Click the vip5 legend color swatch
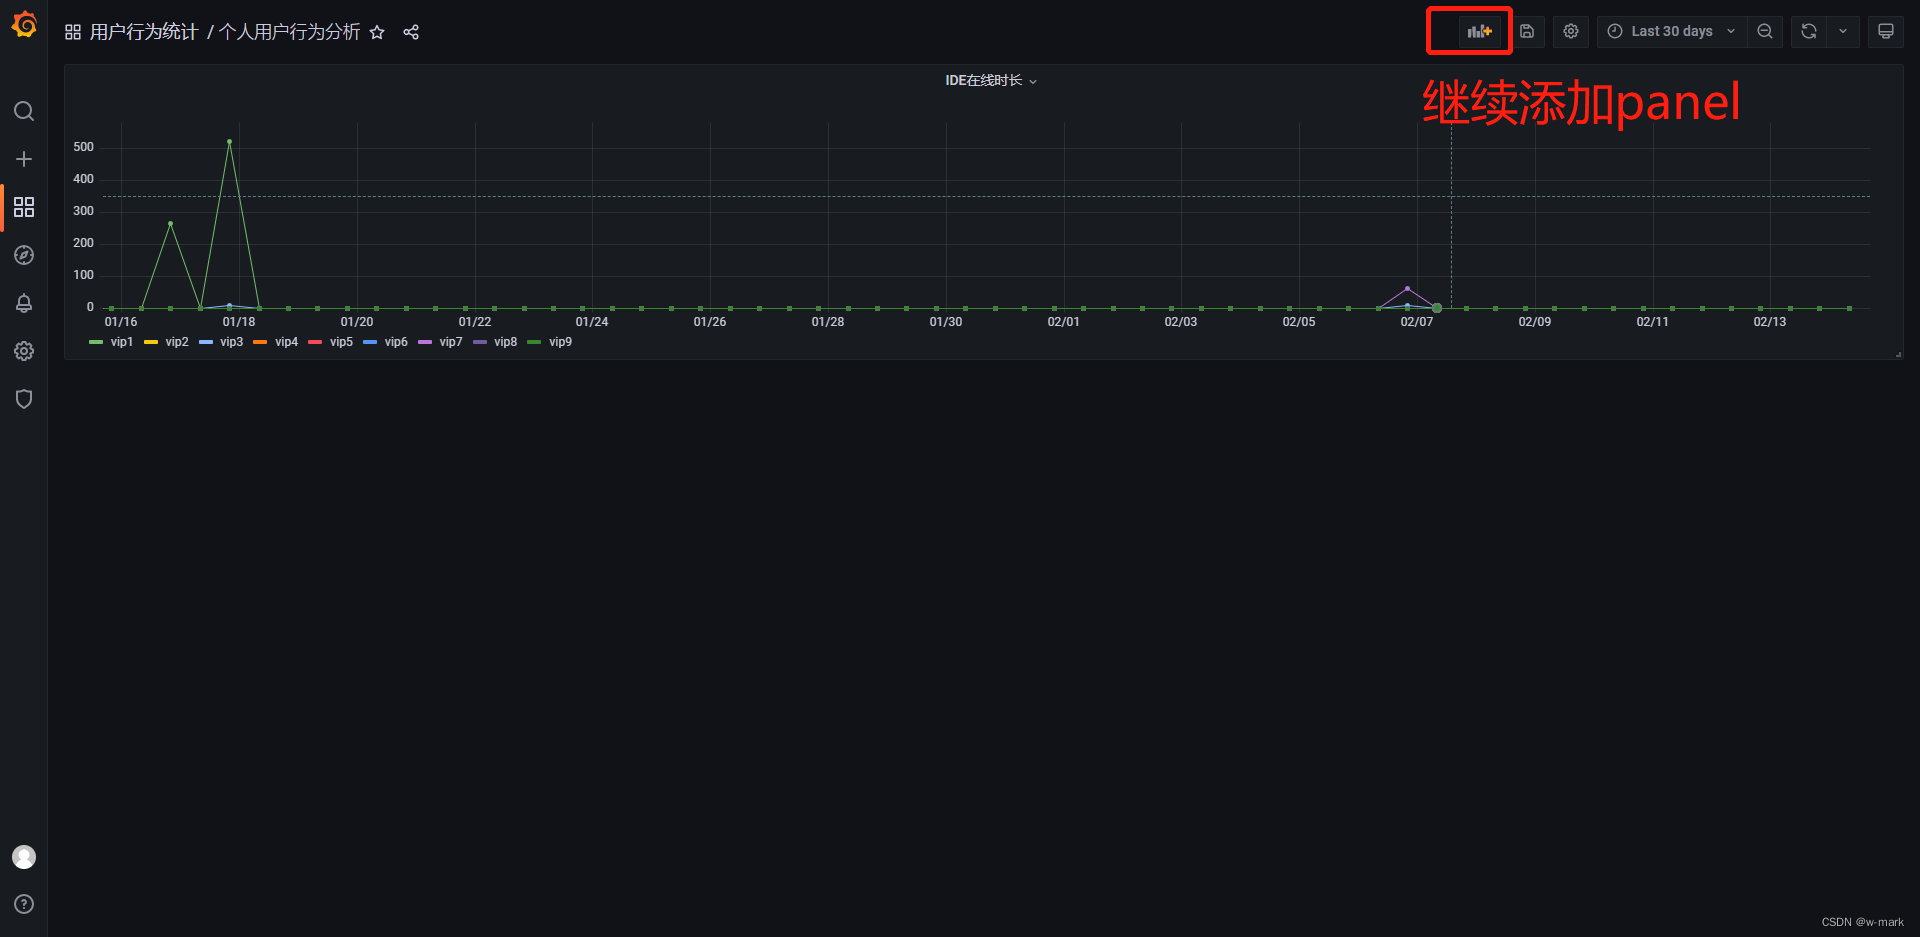This screenshot has height=937, width=1920. [x=314, y=342]
